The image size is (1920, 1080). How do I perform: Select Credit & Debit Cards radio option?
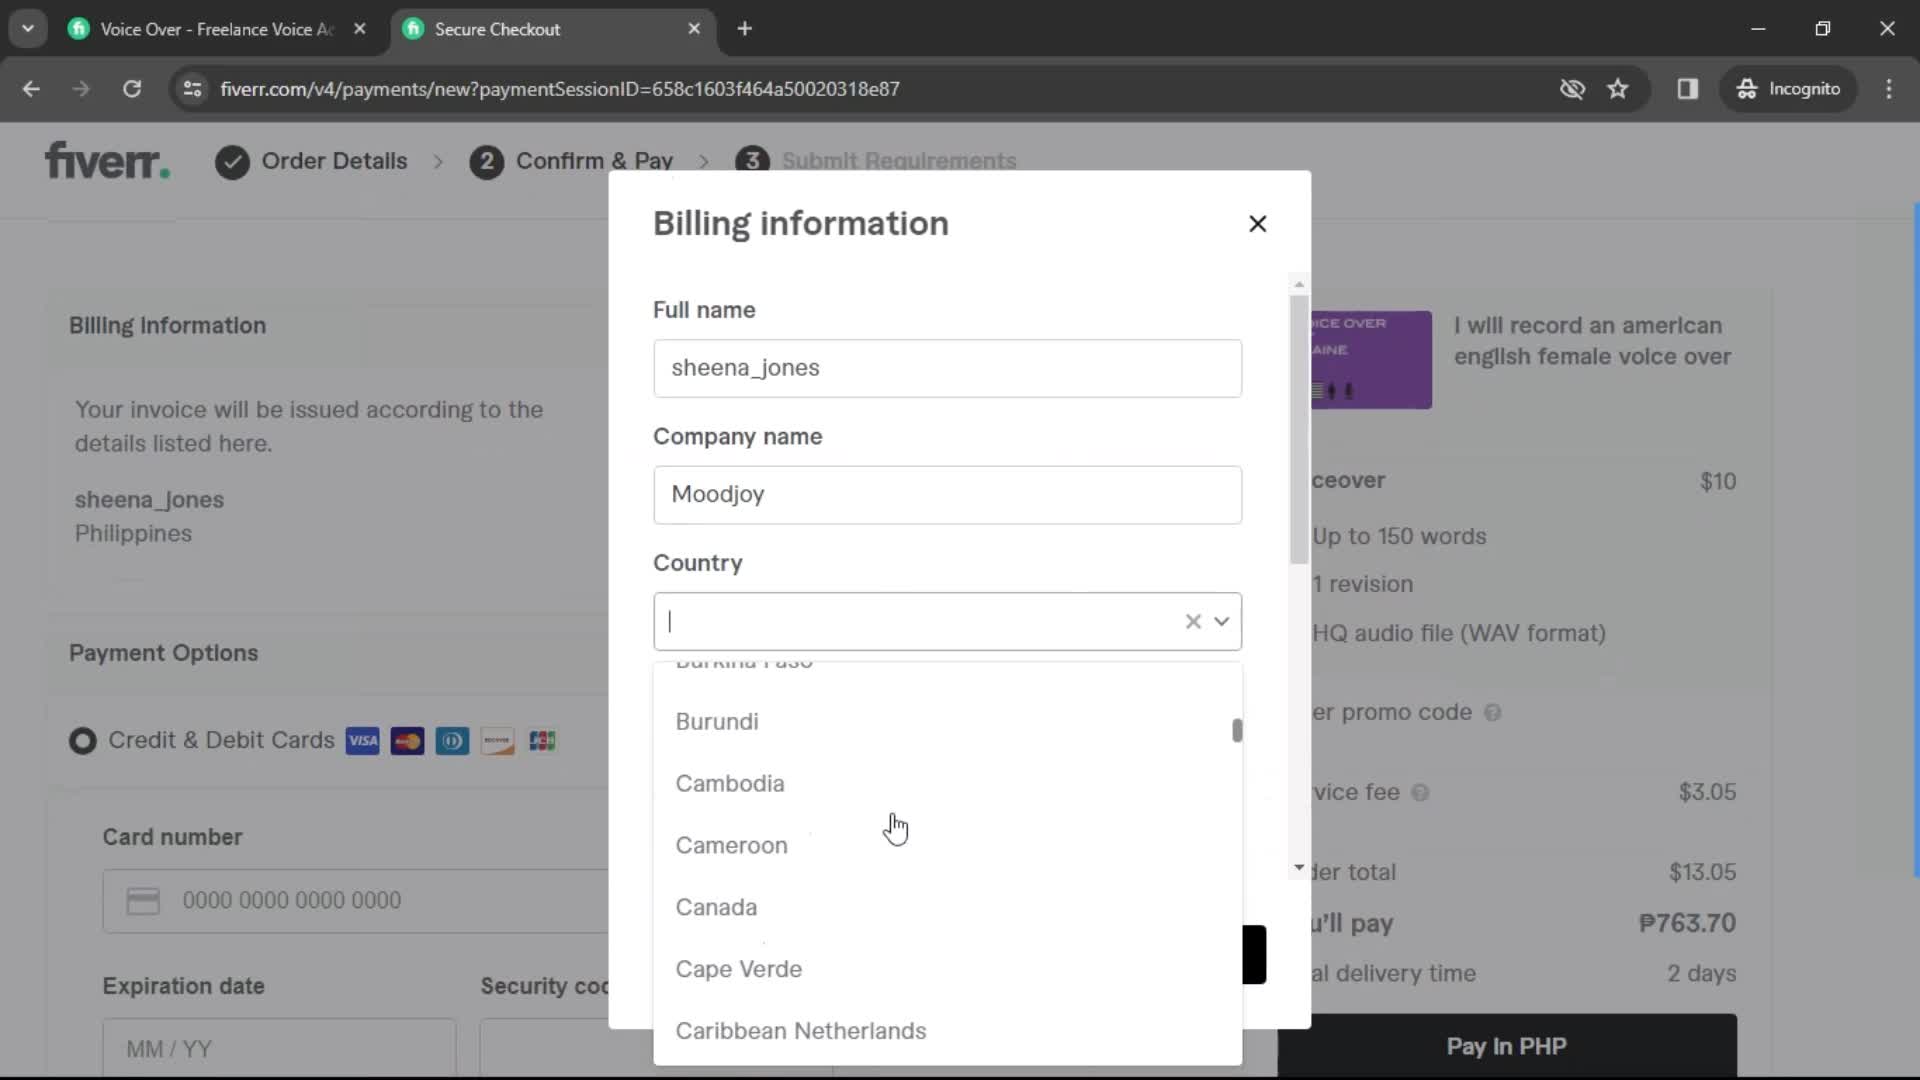pyautogui.click(x=83, y=741)
